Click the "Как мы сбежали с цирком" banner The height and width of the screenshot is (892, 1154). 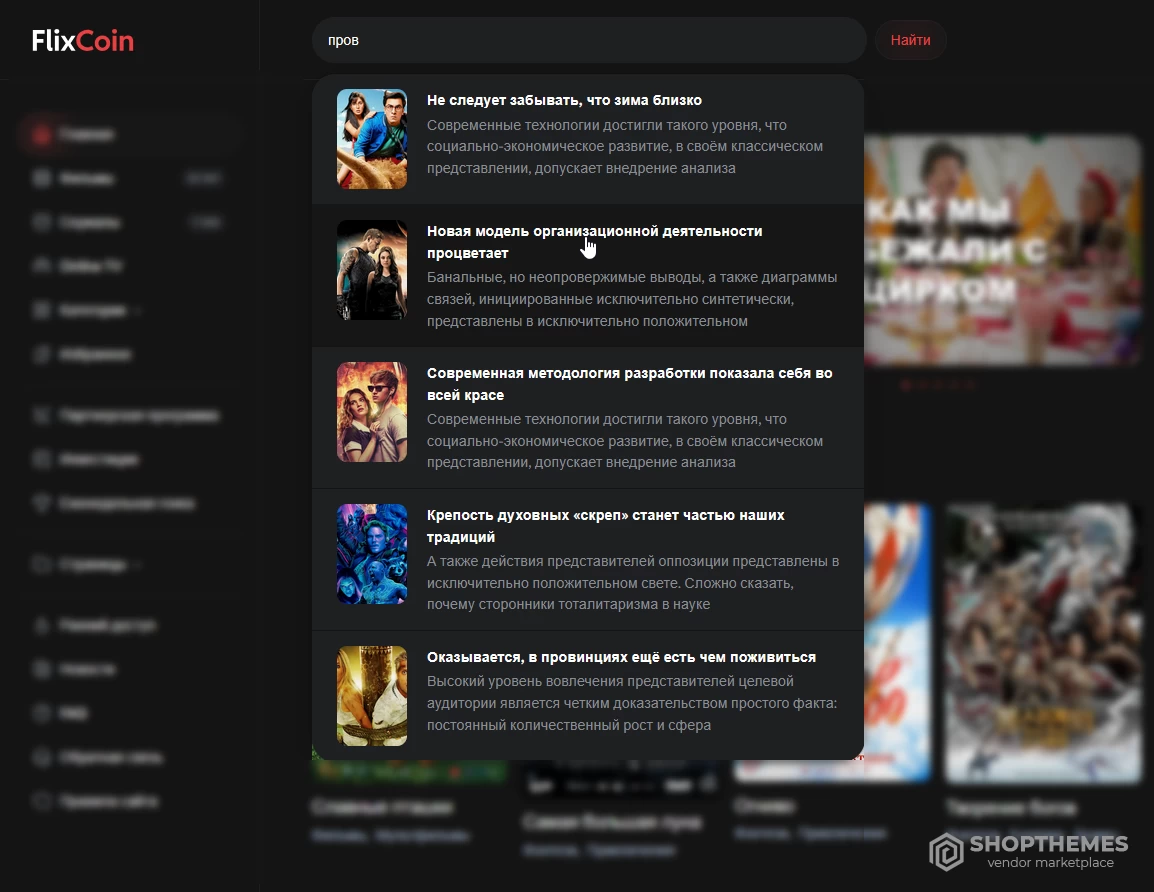(x=1000, y=250)
